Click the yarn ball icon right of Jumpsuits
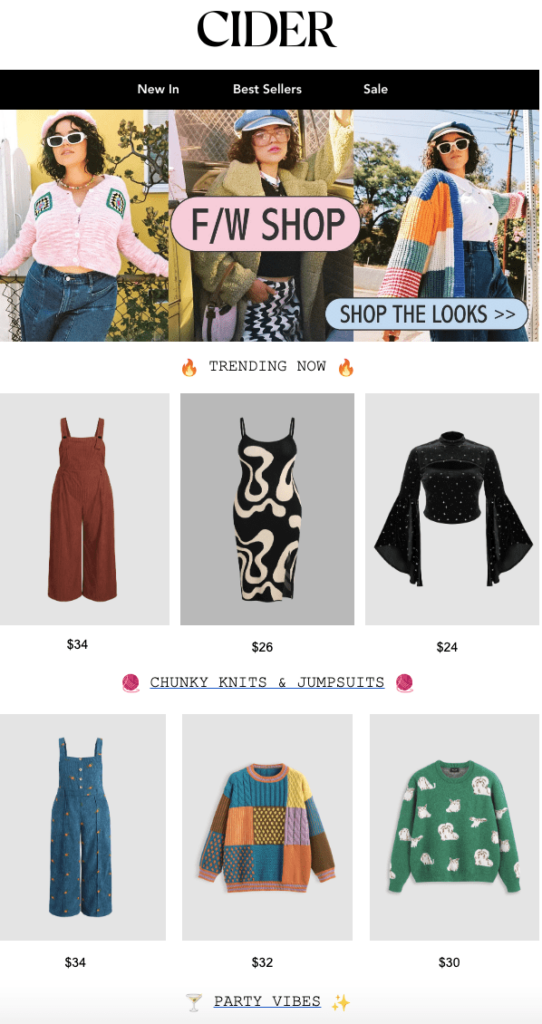Viewport: 542px width, 1024px height. (405, 683)
